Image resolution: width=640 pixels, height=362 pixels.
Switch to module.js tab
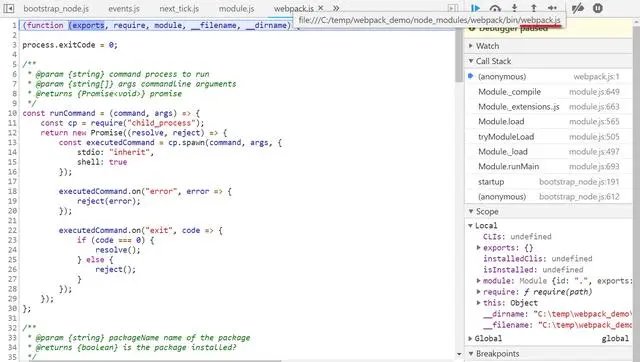tap(236, 8)
